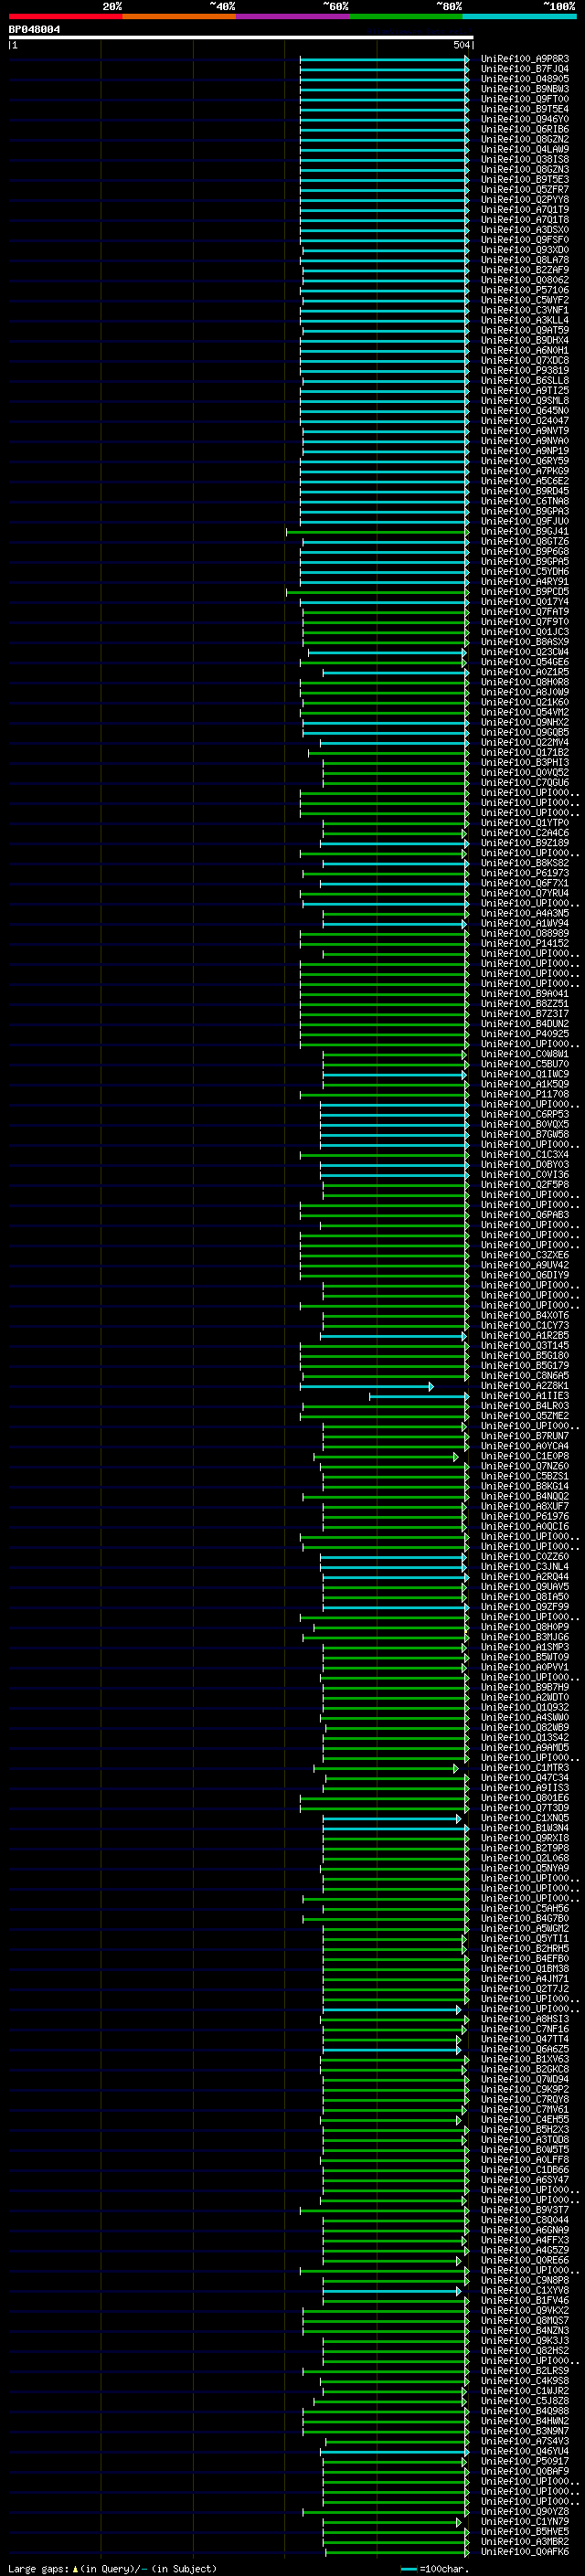Open the UniRef100_A3KLL4 hit

(x=524, y=320)
